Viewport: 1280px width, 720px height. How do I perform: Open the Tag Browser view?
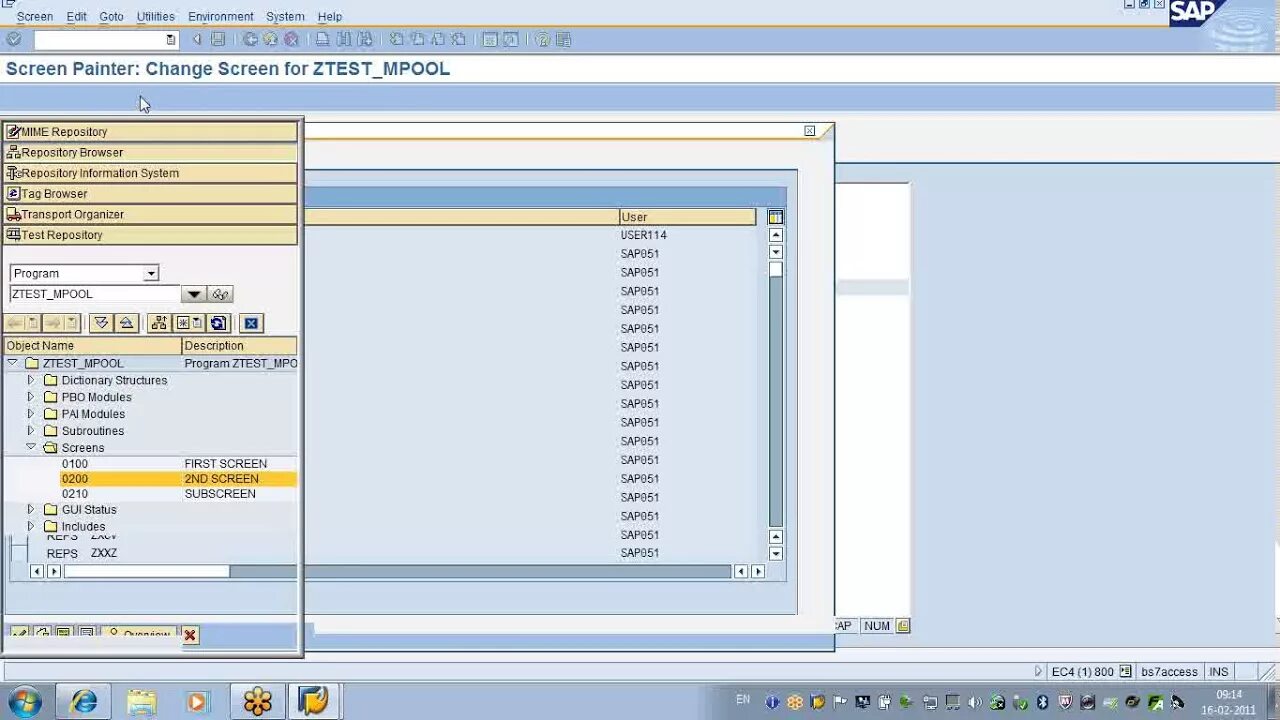[151, 194]
